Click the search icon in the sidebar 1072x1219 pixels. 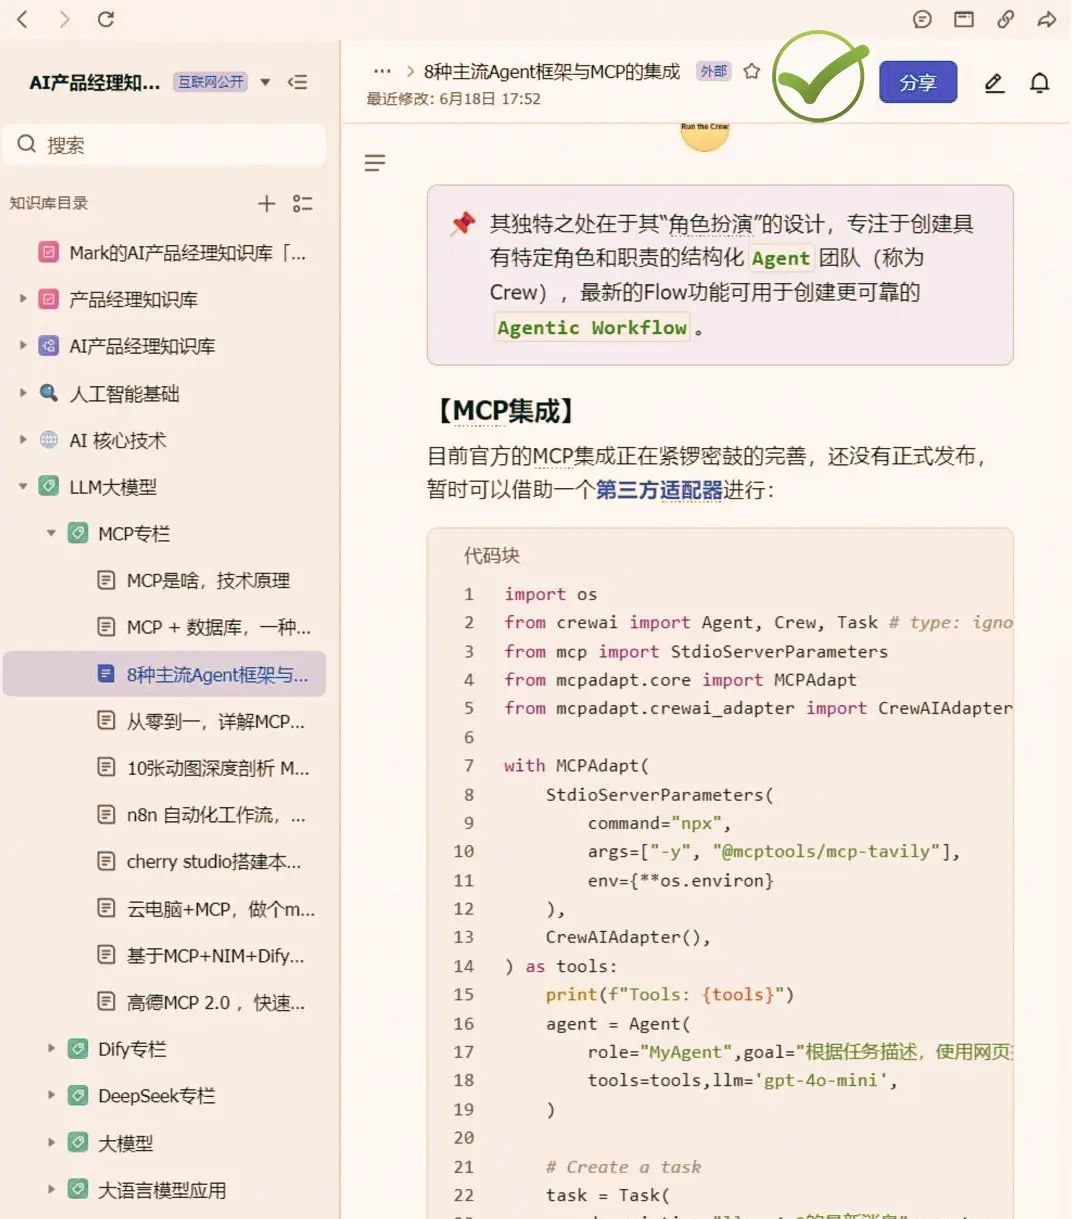coord(26,144)
